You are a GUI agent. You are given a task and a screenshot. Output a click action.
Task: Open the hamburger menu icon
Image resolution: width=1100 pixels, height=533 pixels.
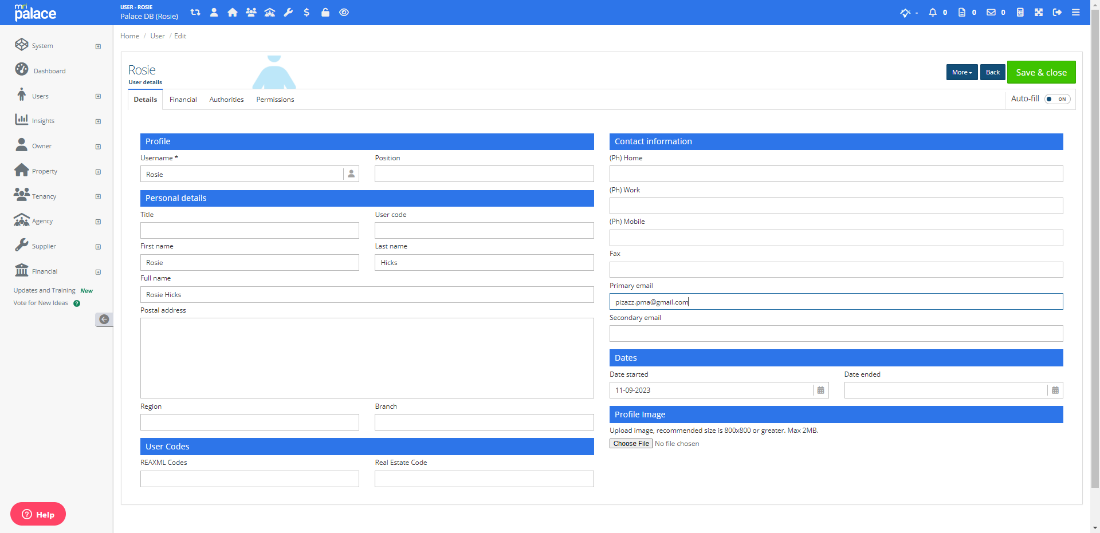[1075, 13]
